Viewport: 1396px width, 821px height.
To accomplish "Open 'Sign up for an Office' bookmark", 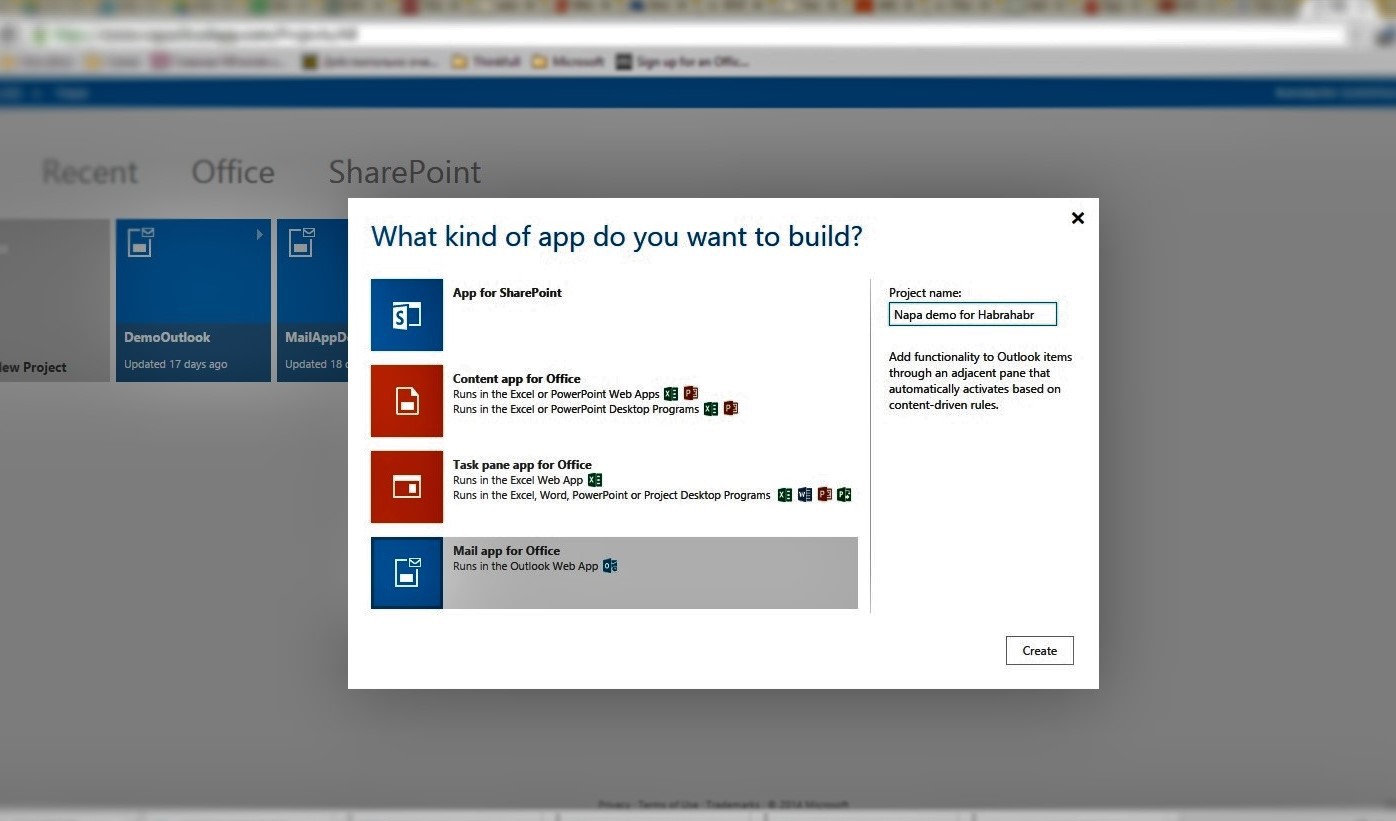I will click(x=683, y=61).
